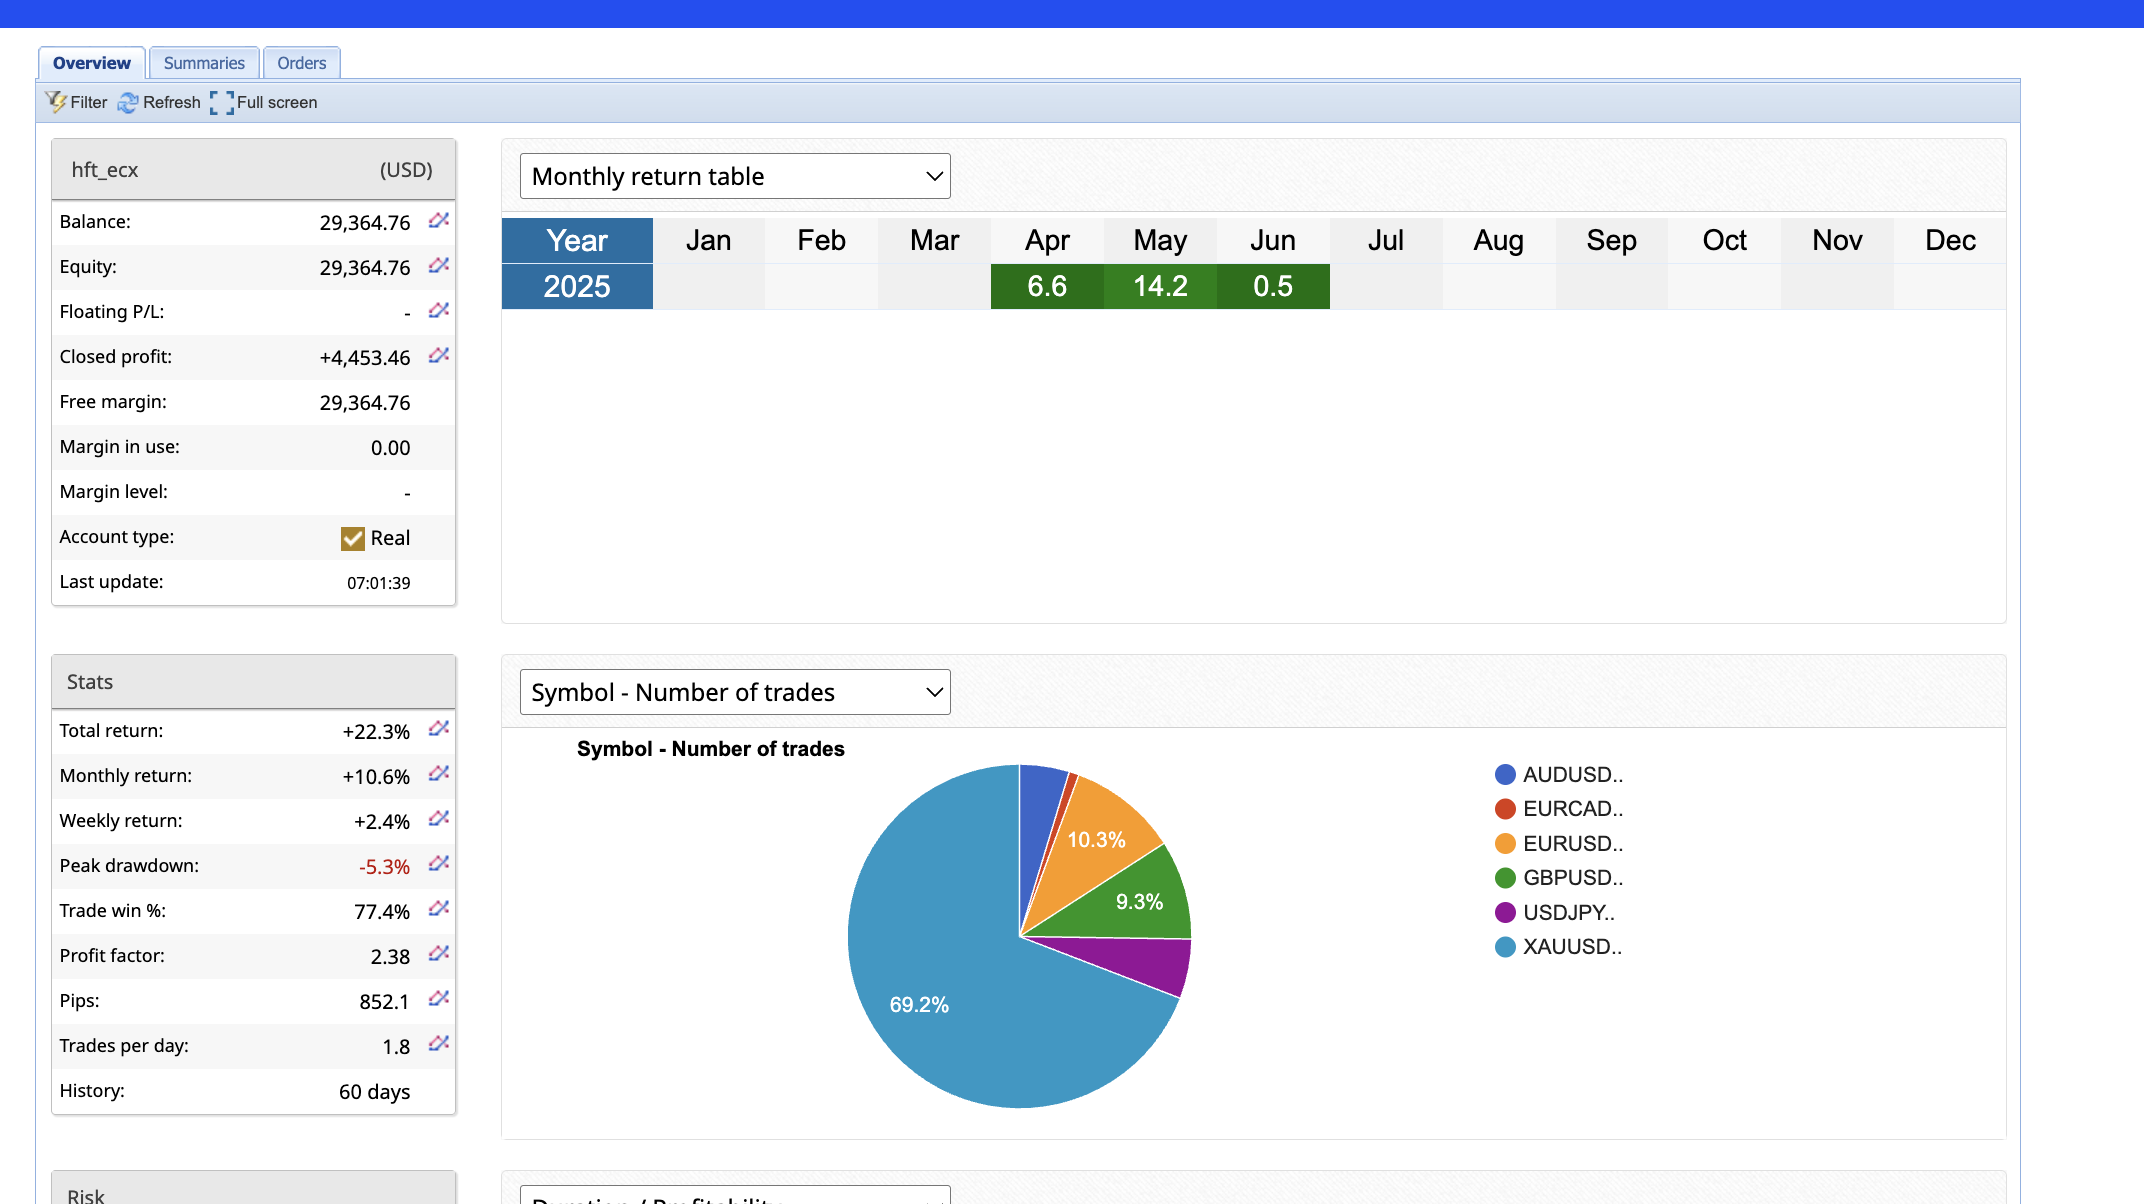Viewport: 2144px width, 1204px height.
Task: Click chart icon next to Total return
Action: (438, 730)
